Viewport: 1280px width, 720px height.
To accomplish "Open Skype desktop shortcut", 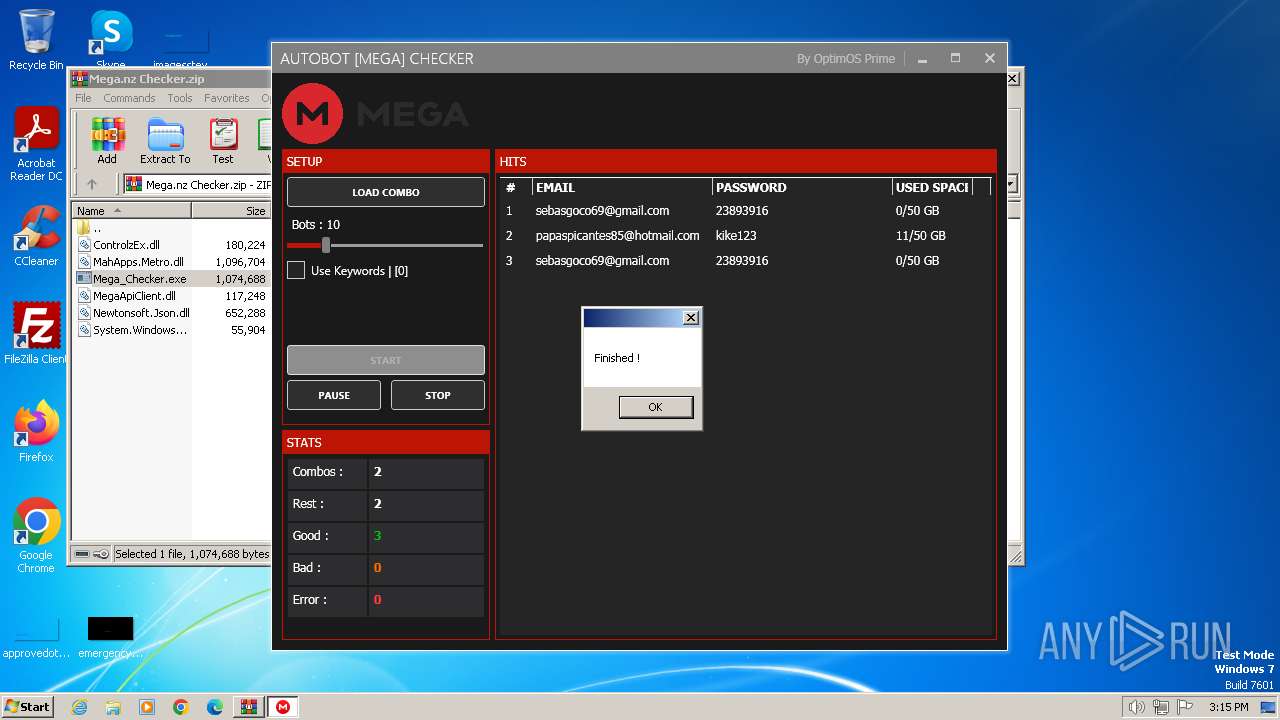I will [111, 40].
